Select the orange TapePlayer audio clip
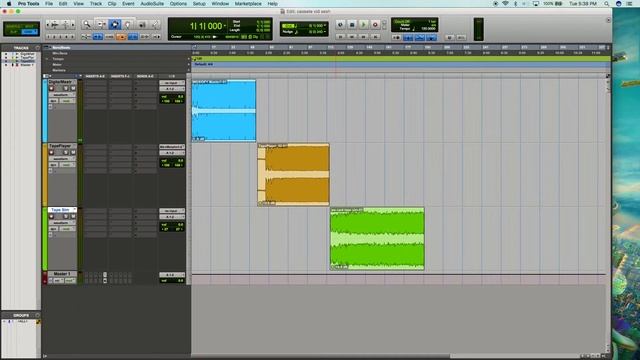The width and height of the screenshot is (640, 360). point(293,174)
